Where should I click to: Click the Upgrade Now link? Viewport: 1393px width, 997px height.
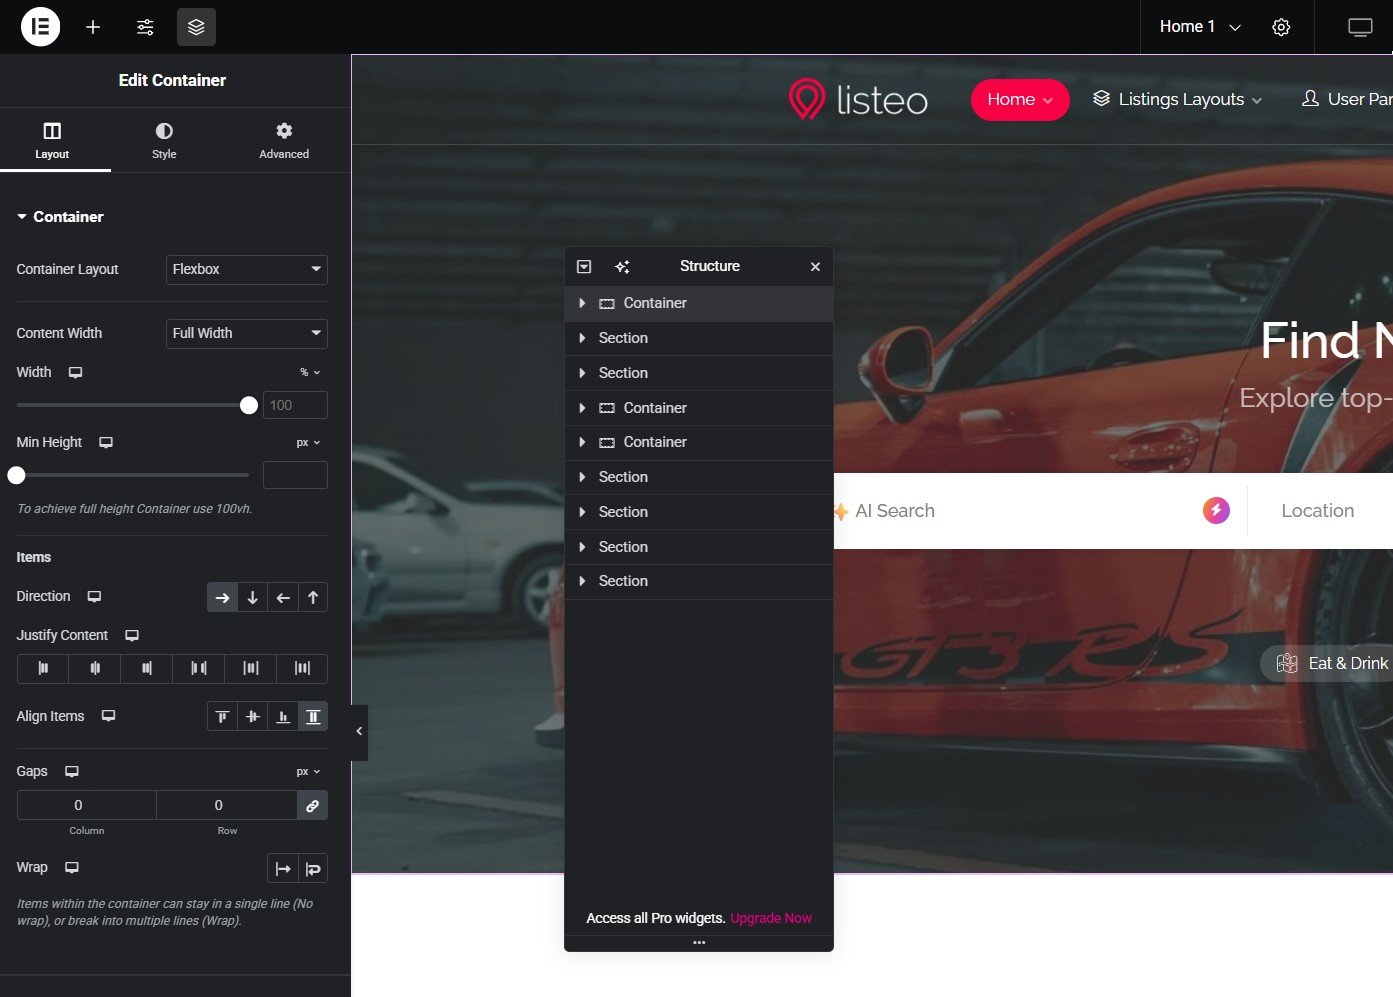pos(770,918)
